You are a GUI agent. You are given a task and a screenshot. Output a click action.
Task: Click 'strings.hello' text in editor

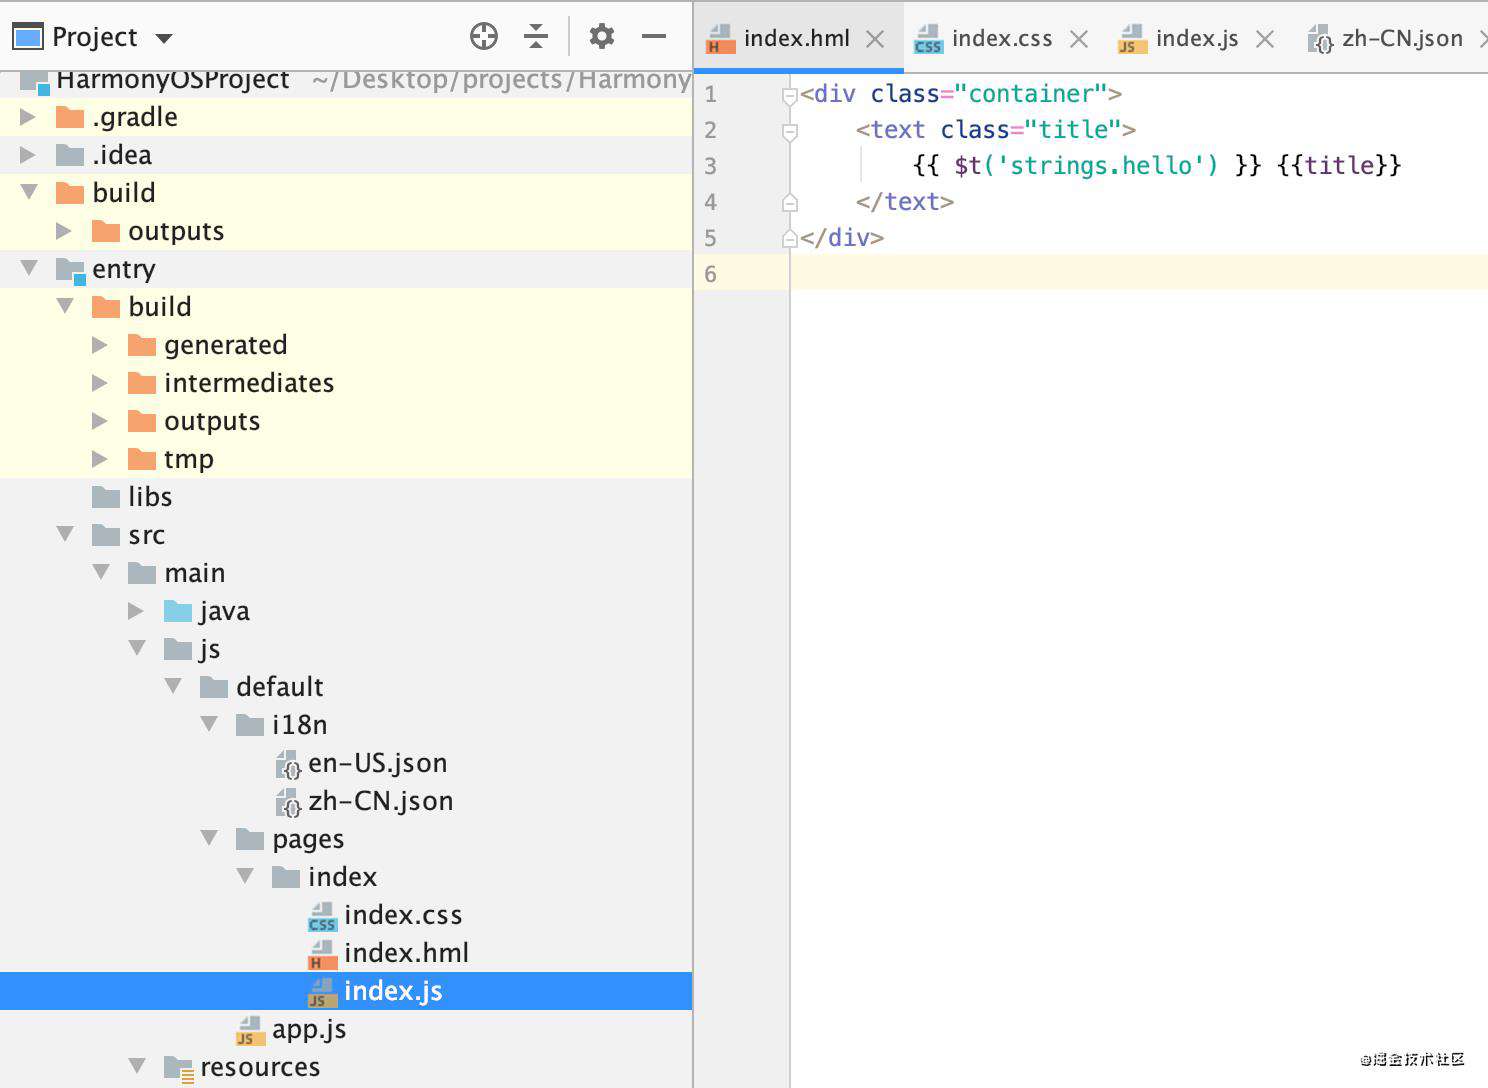pos(1107,165)
